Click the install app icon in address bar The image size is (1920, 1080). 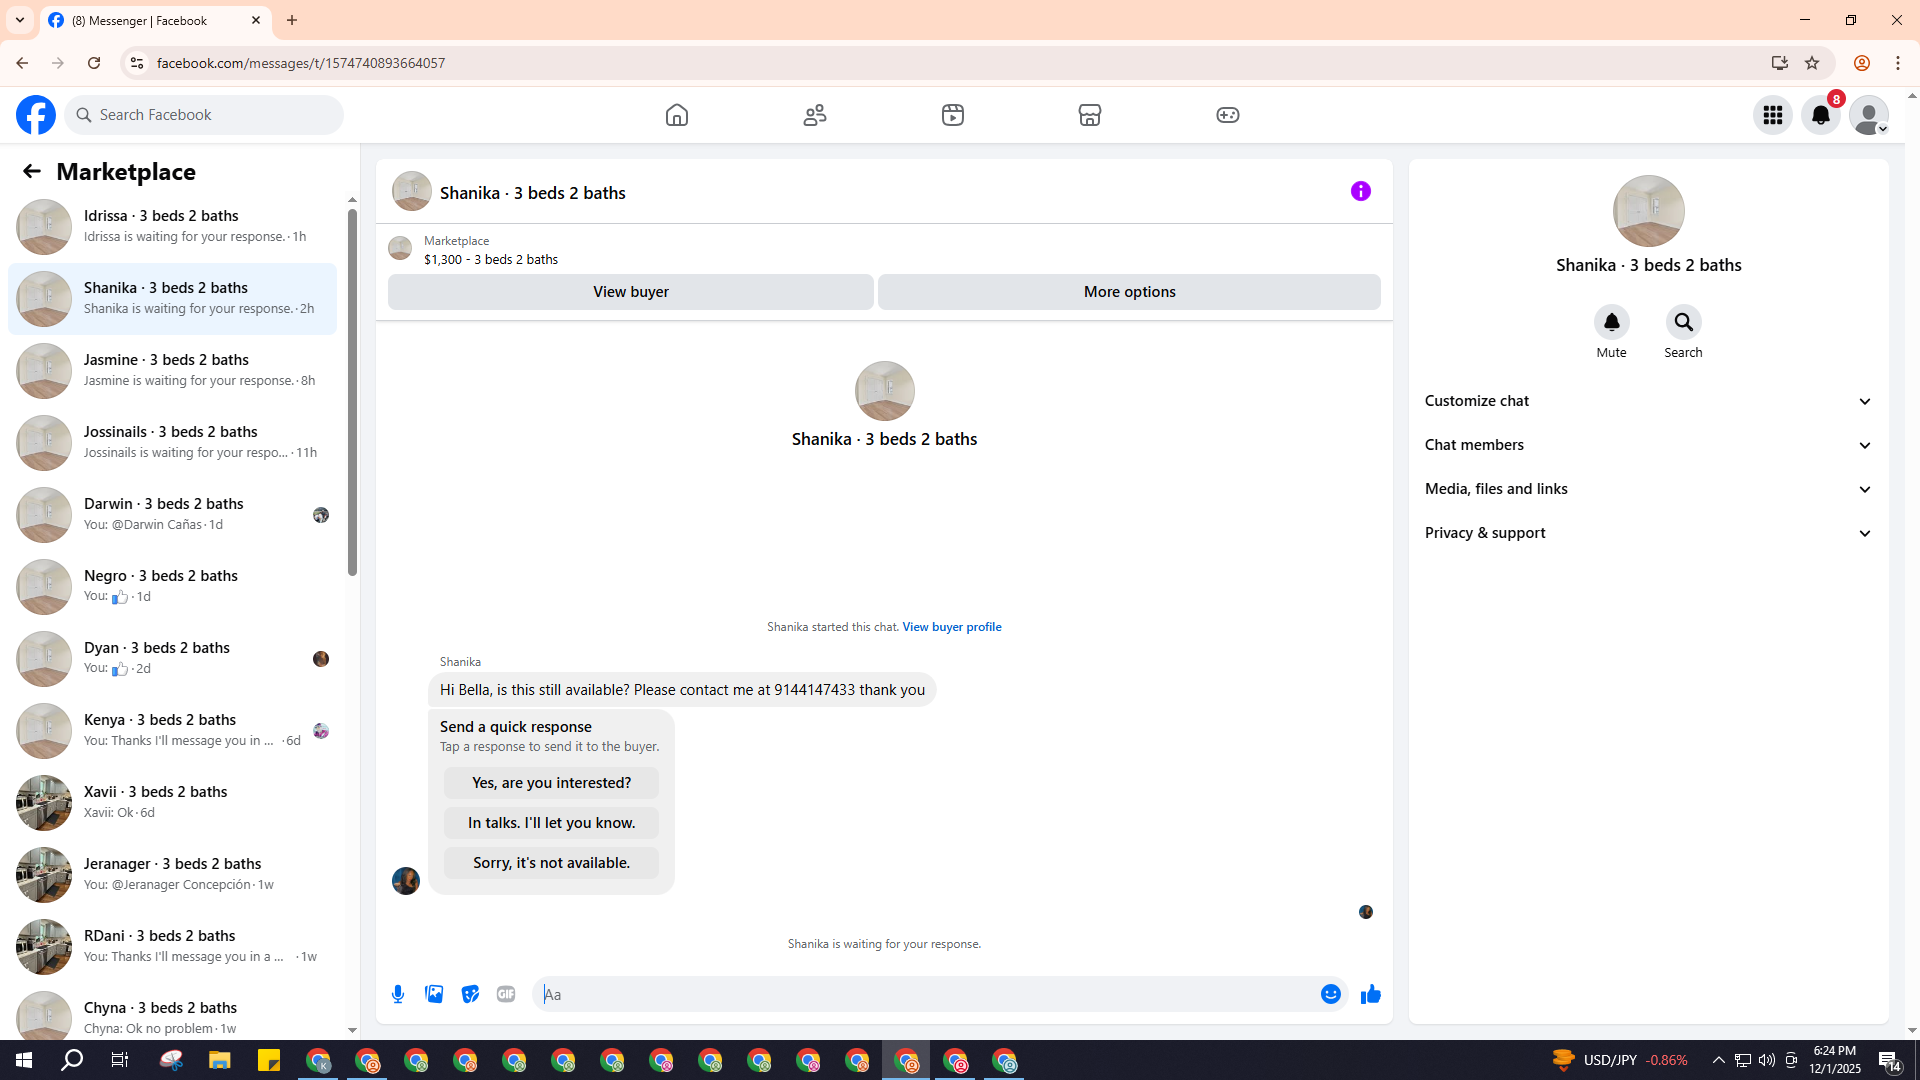(x=1780, y=63)
